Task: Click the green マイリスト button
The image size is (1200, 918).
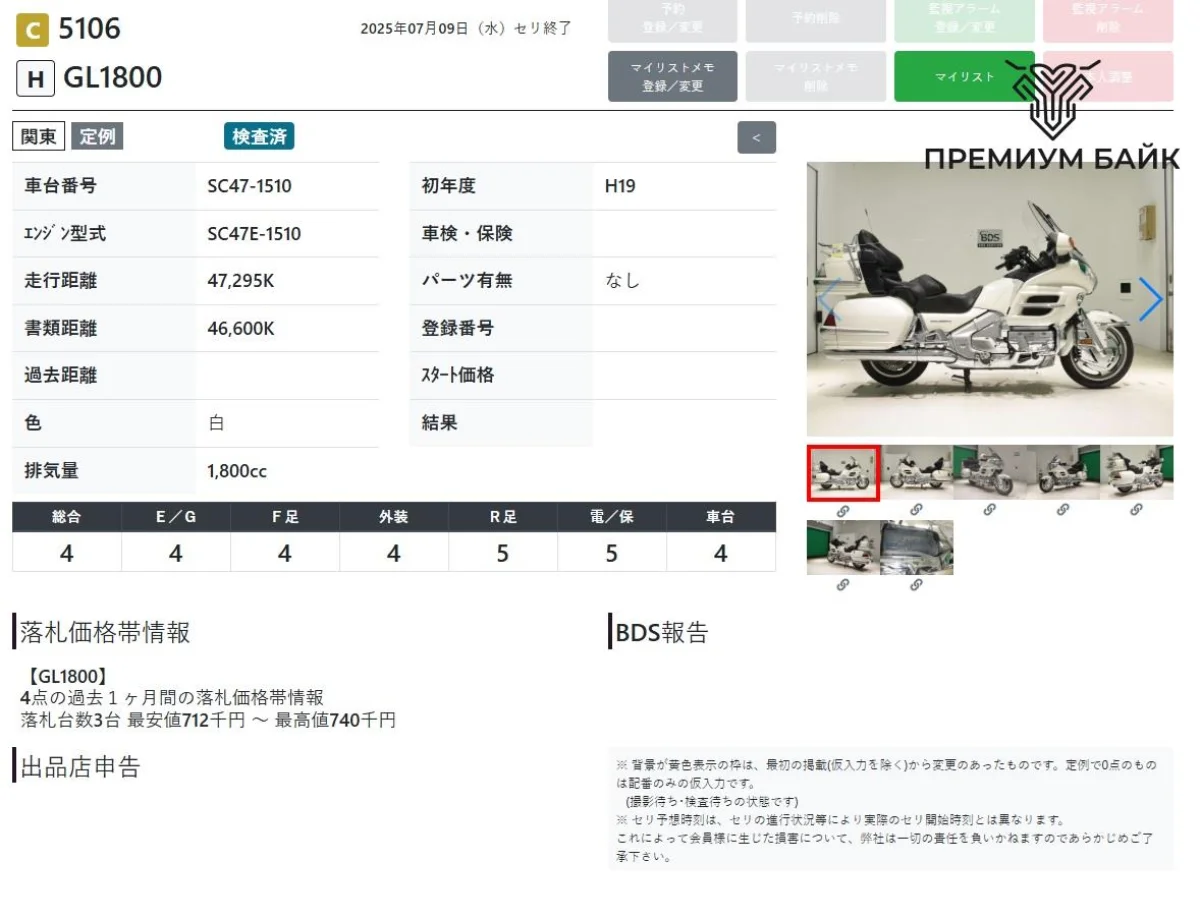Action: pyautogui.click(x=964, y=77)
